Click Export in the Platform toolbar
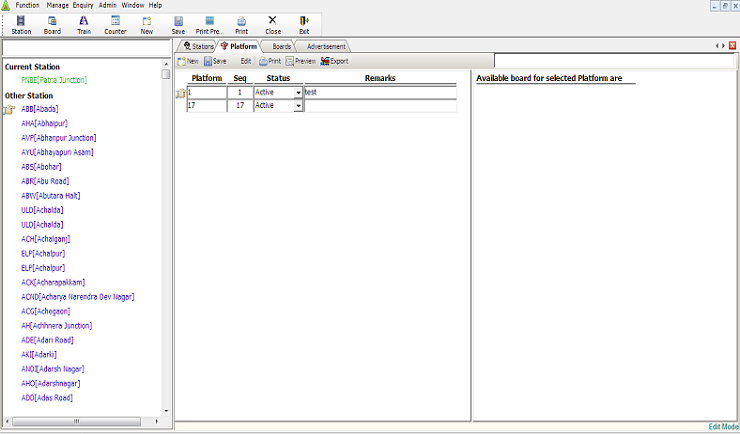Image resolution: width=740 pixels, height=434 pixels. point(334,61)
